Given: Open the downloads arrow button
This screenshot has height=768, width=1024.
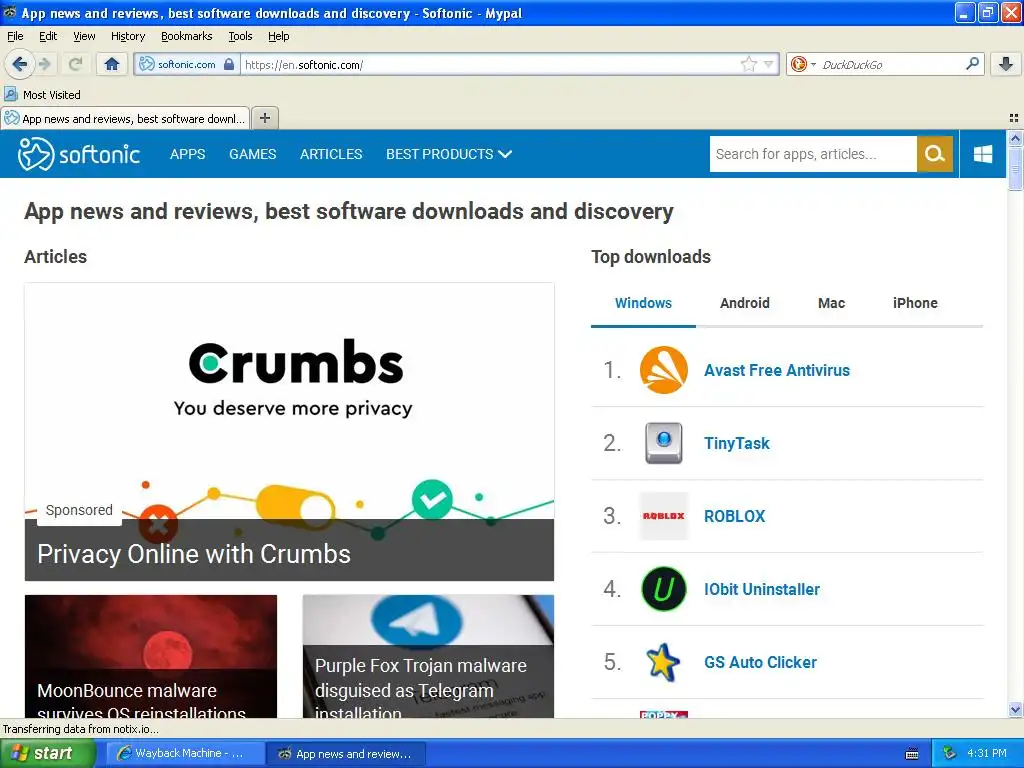Looking at the screenshot, I should point(1006,64).
